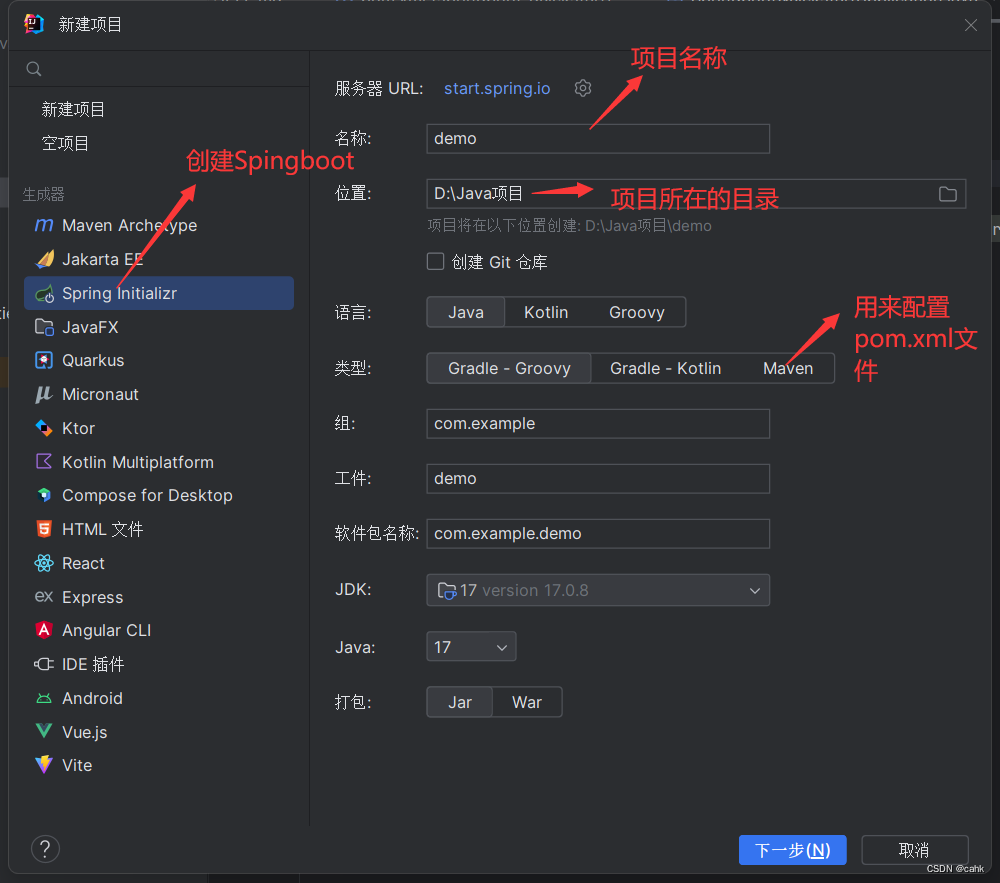Click the Vite lightning icon
1000x883 pixels.
[44, 764]
